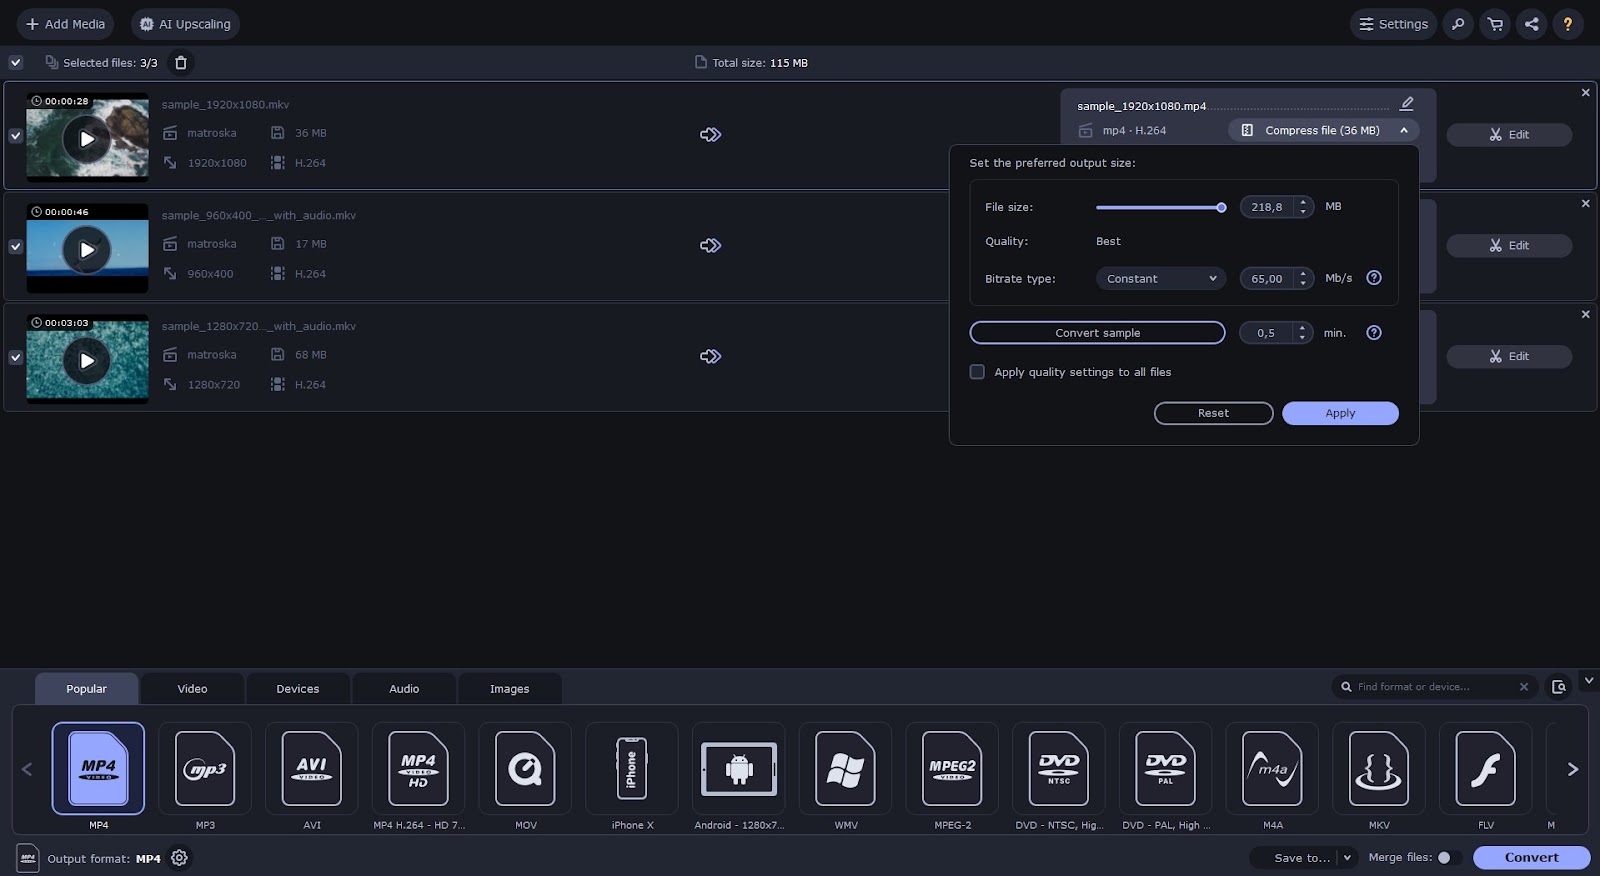Click the share icon in top bar

point(1531,24)
